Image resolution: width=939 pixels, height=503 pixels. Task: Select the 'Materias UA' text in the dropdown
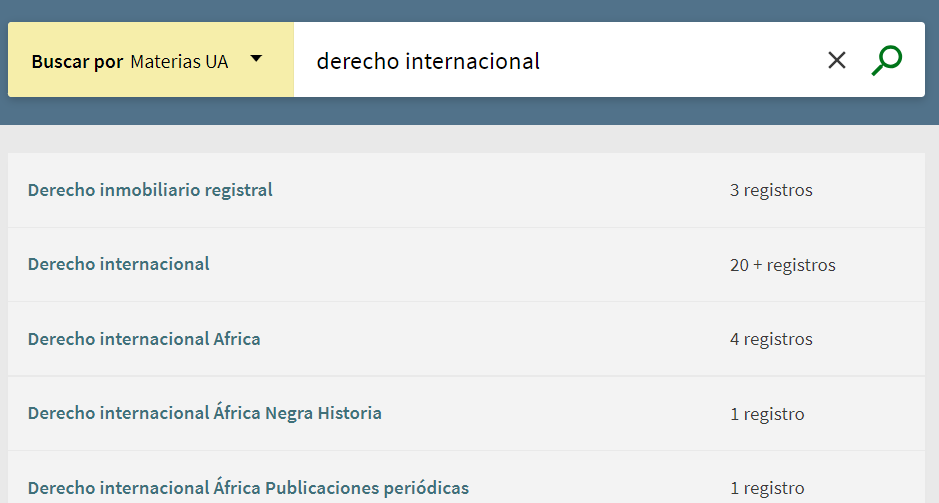coord(179,62)
